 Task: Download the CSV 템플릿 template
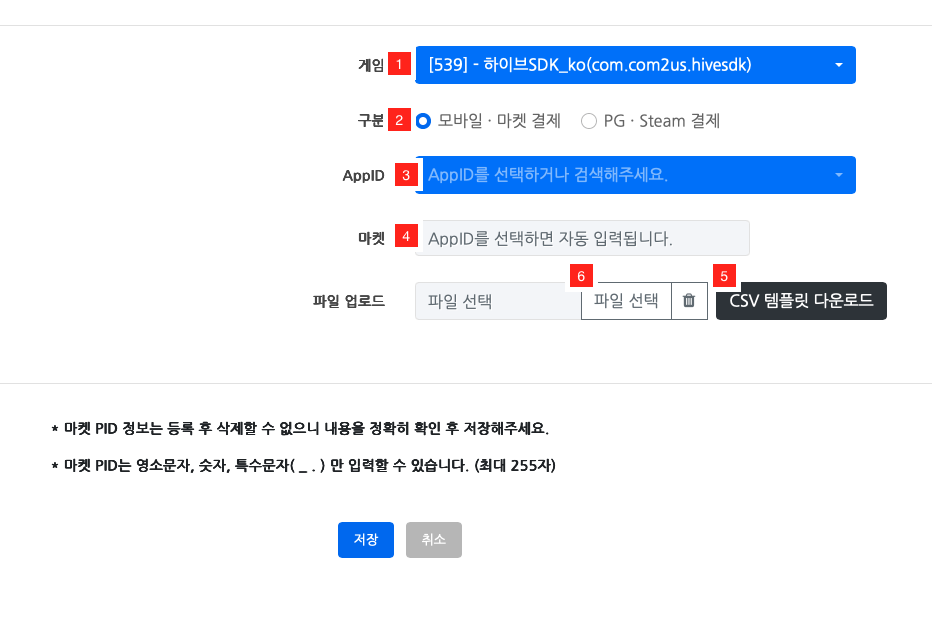point(801,300)
